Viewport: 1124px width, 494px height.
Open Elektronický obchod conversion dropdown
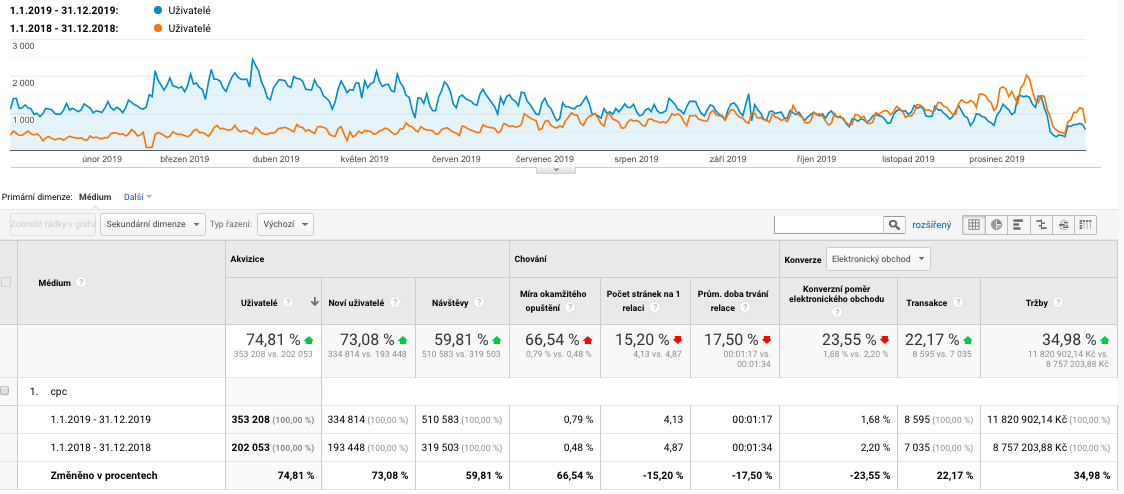[x=878, y=259]
